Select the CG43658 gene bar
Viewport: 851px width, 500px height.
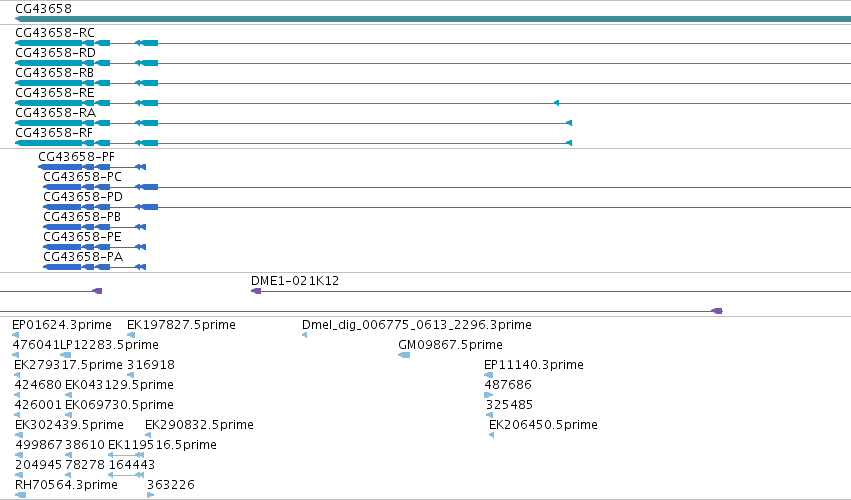click(433, 19)
